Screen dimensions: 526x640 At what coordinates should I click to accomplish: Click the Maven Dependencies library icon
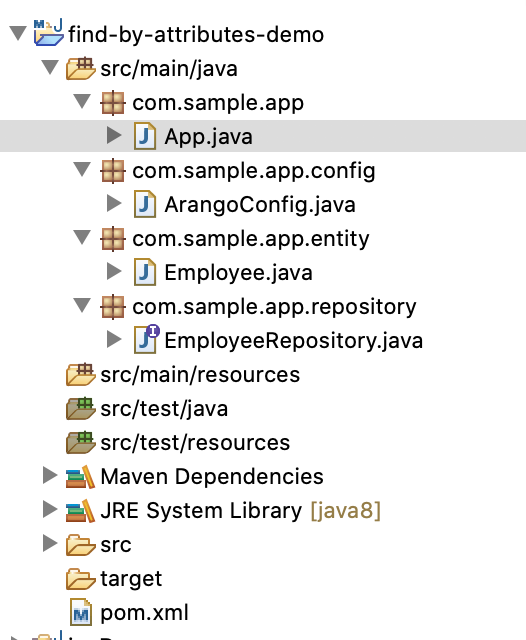(x=80, y=477)
